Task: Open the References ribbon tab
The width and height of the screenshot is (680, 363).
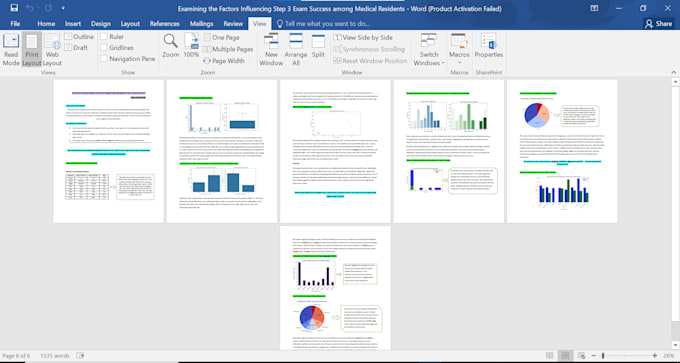Action: 164,24
